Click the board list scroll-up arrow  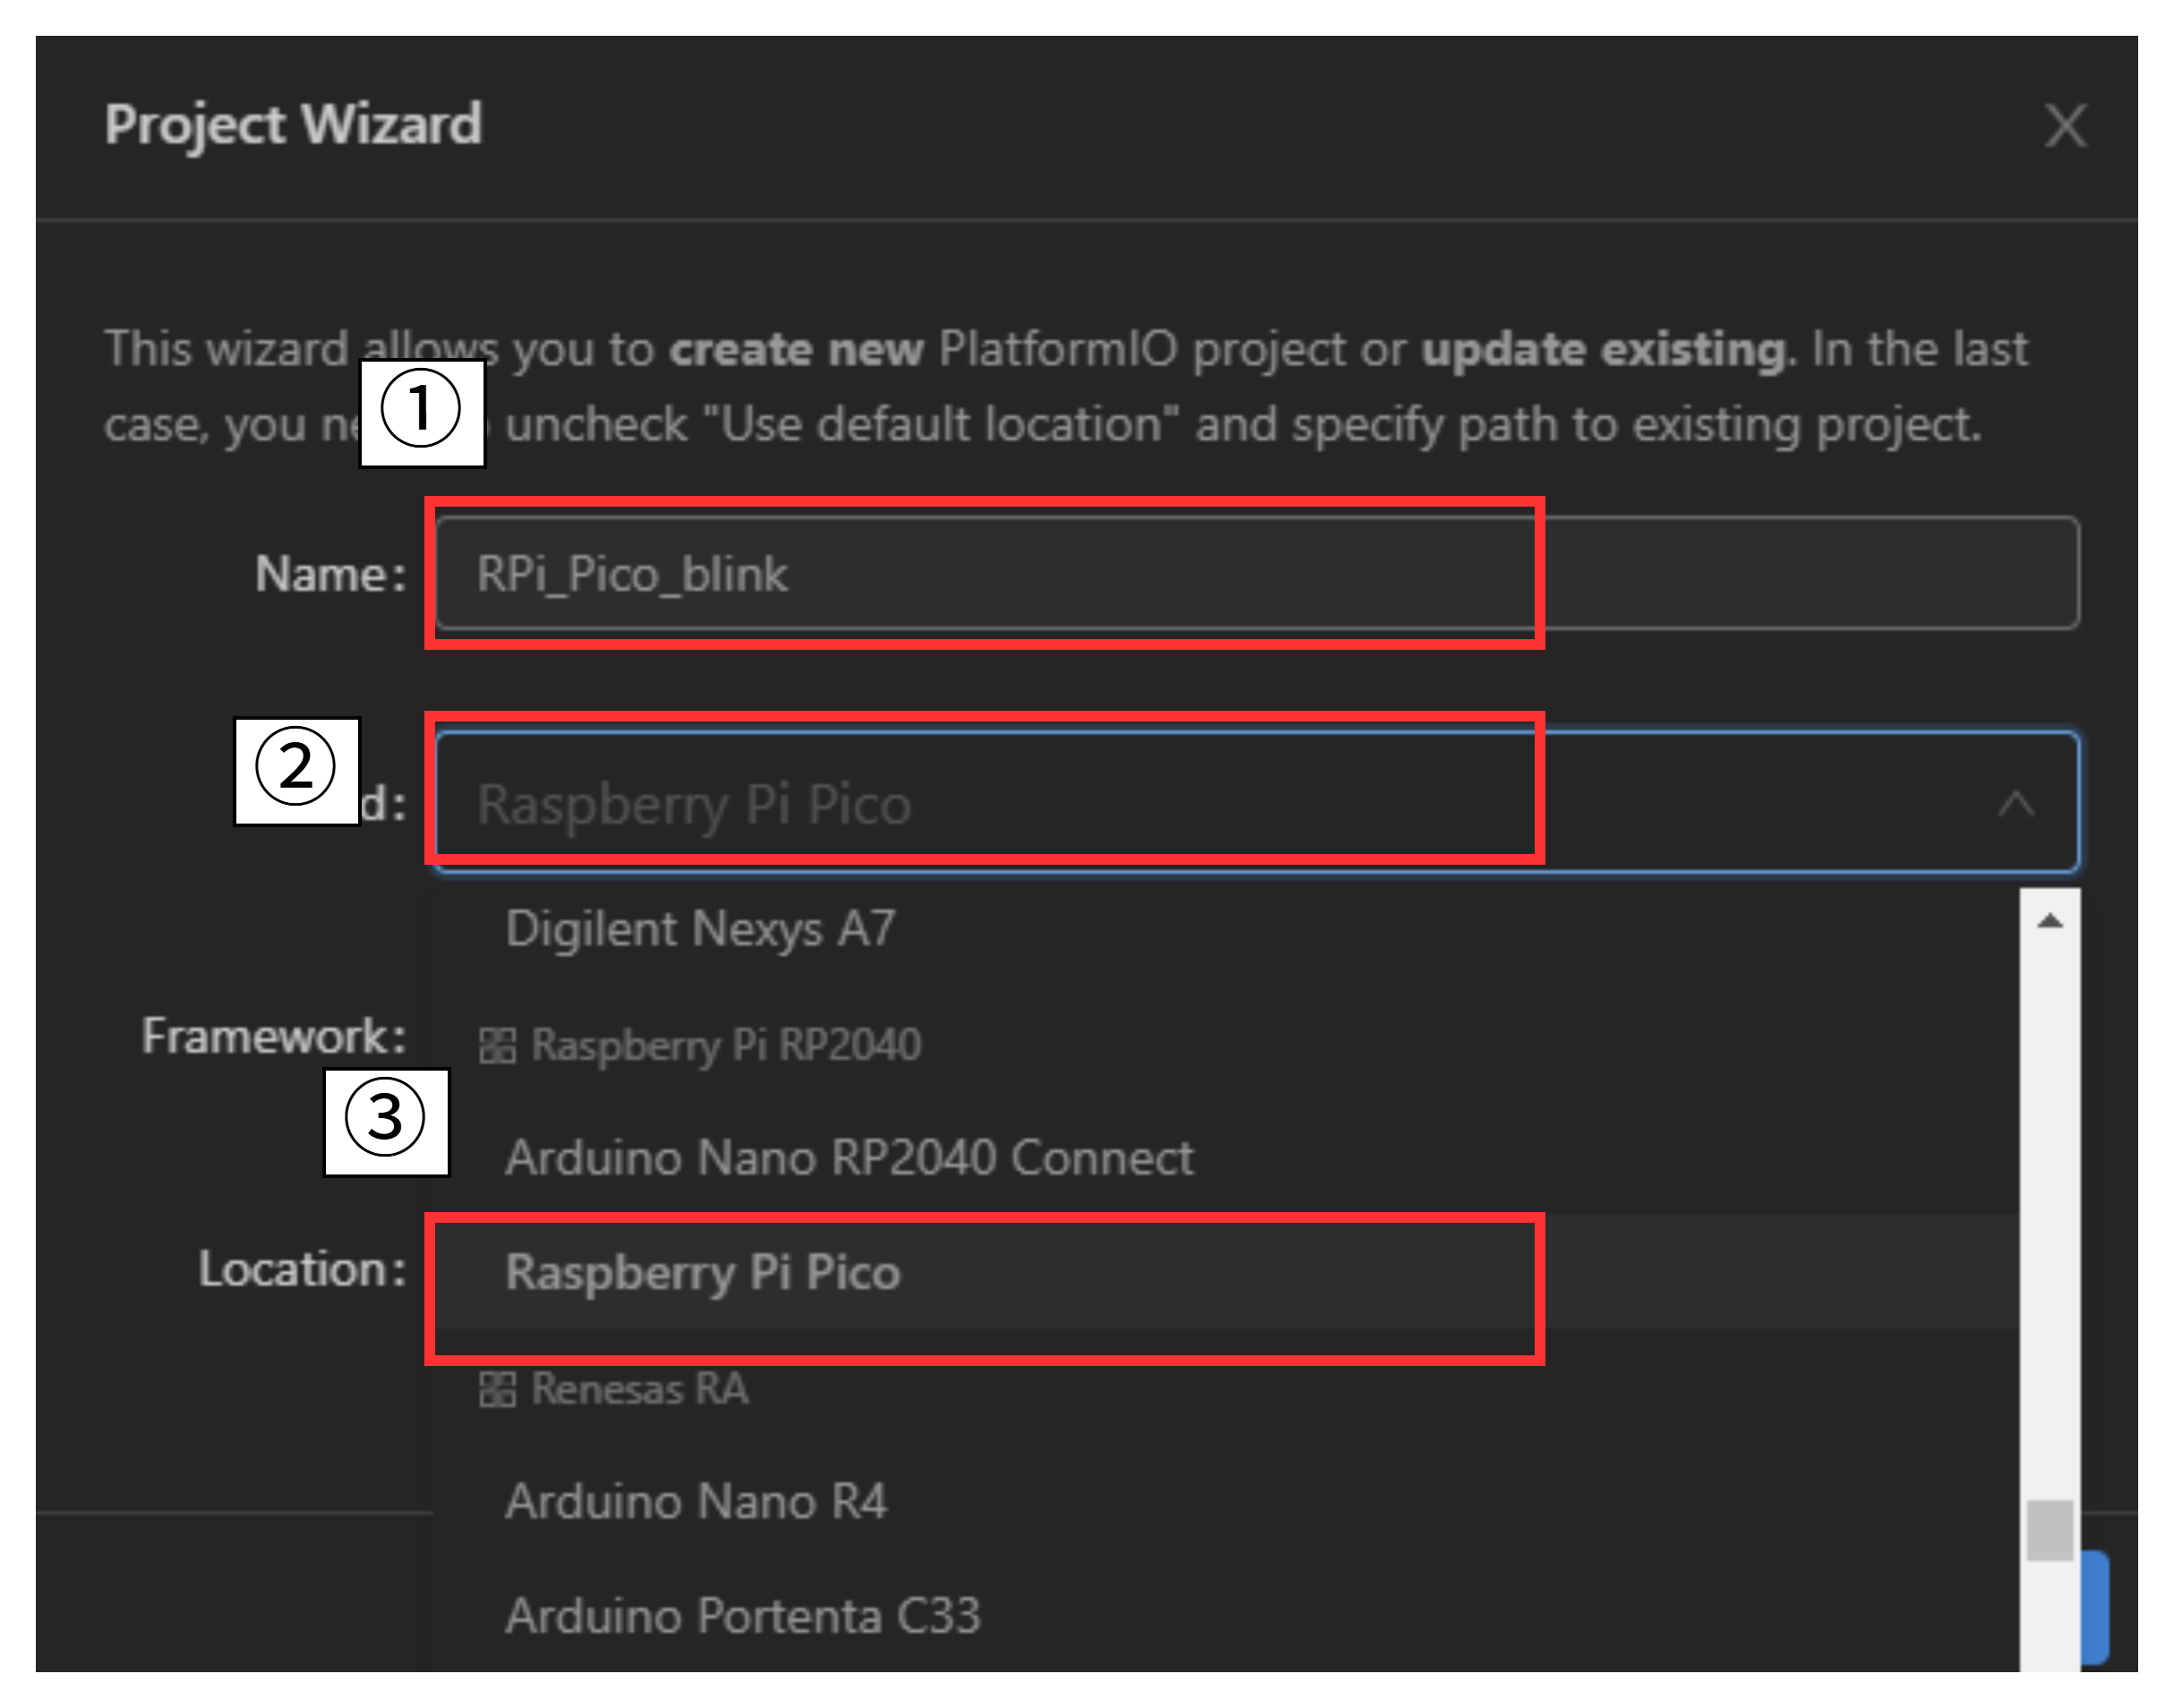point(2049,920)
